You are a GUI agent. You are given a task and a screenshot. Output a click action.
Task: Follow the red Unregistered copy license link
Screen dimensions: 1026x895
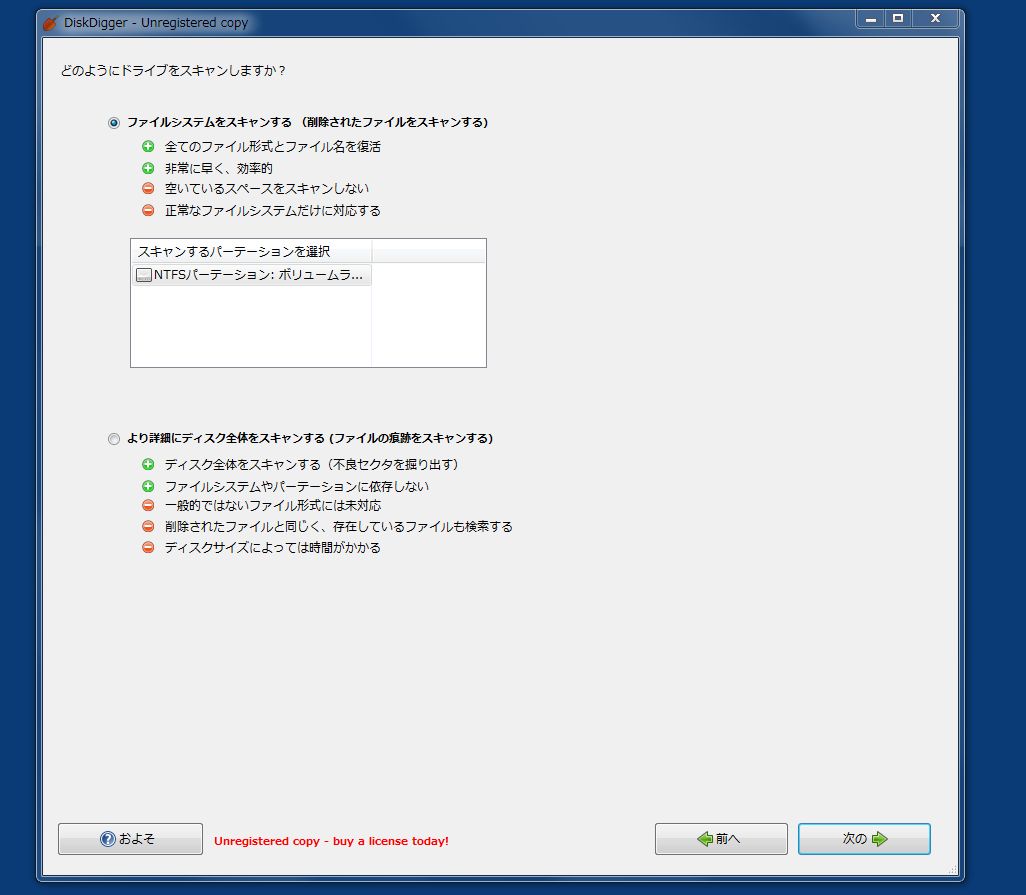[331, 841]
